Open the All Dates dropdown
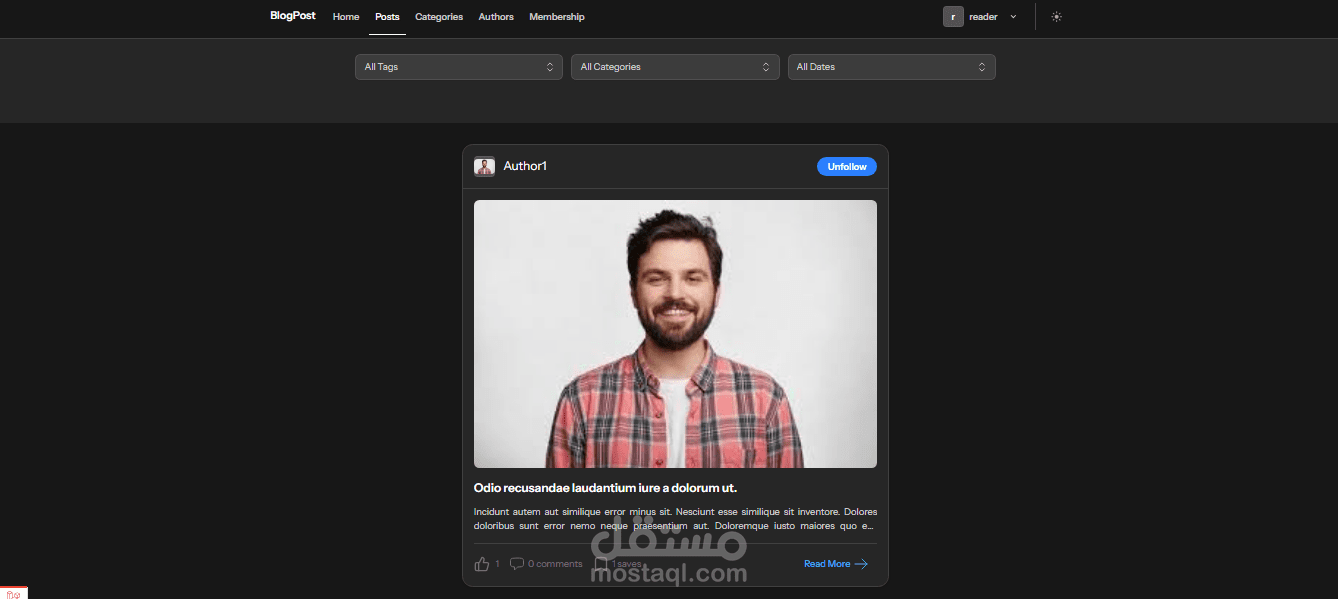 pyautogui.click(x=892, y=67)
